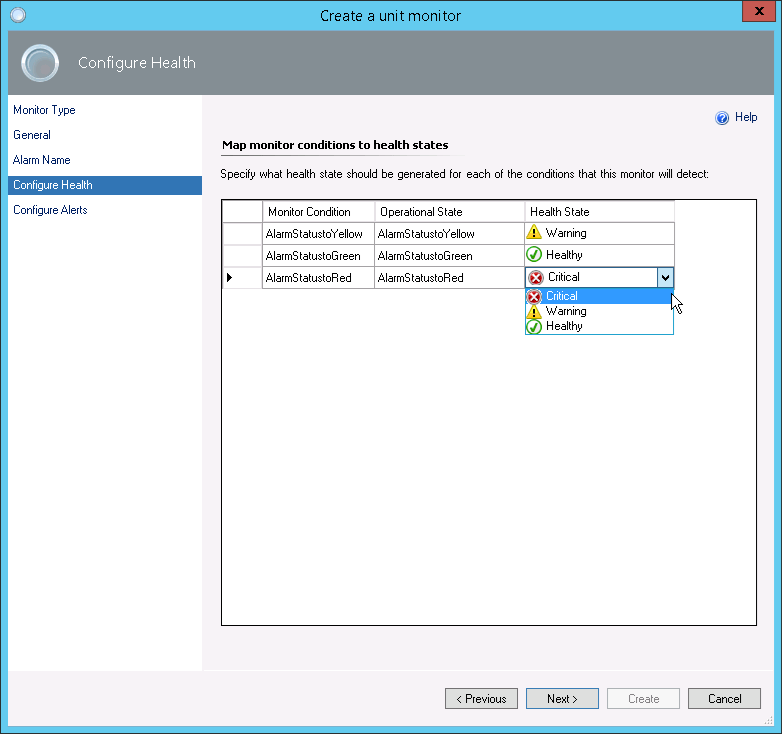Click the title bar window icon
782x734 pixels.
coord(18,15)
